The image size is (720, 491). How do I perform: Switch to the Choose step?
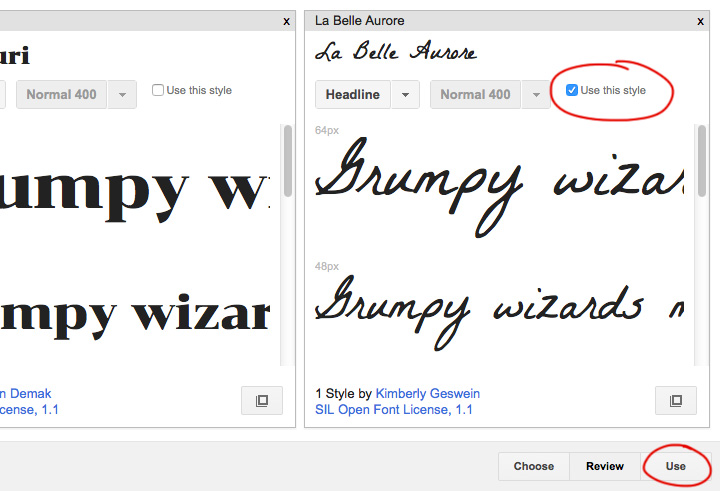[534, 466]
